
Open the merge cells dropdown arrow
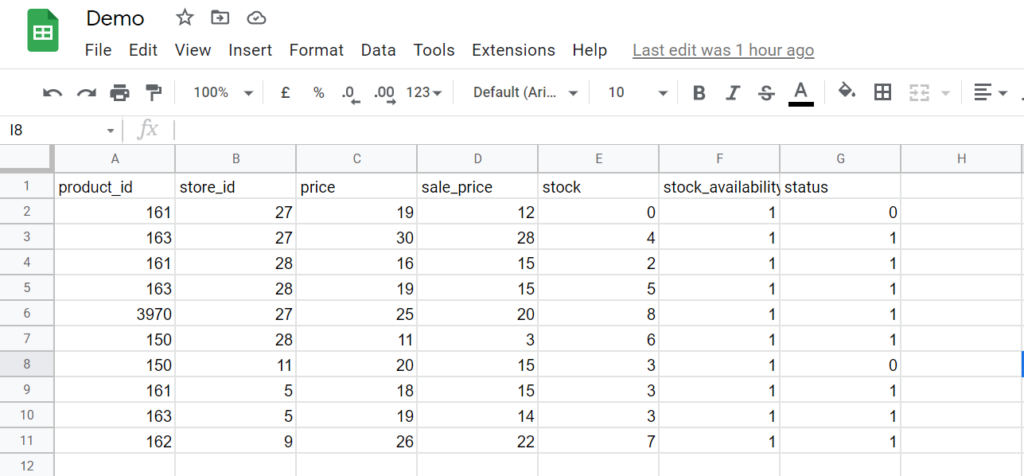point(945,93)
